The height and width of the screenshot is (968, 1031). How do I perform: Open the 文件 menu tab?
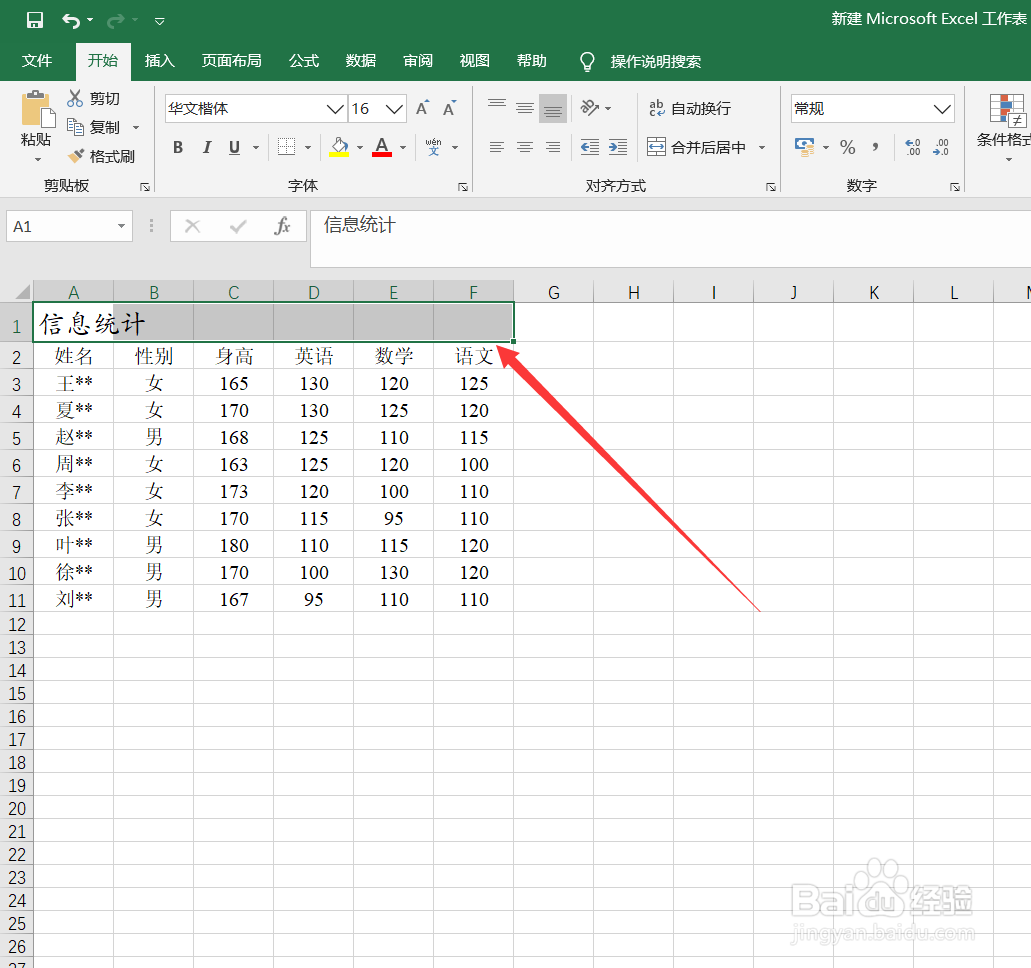pyautogui.click(x=37, y=61)
